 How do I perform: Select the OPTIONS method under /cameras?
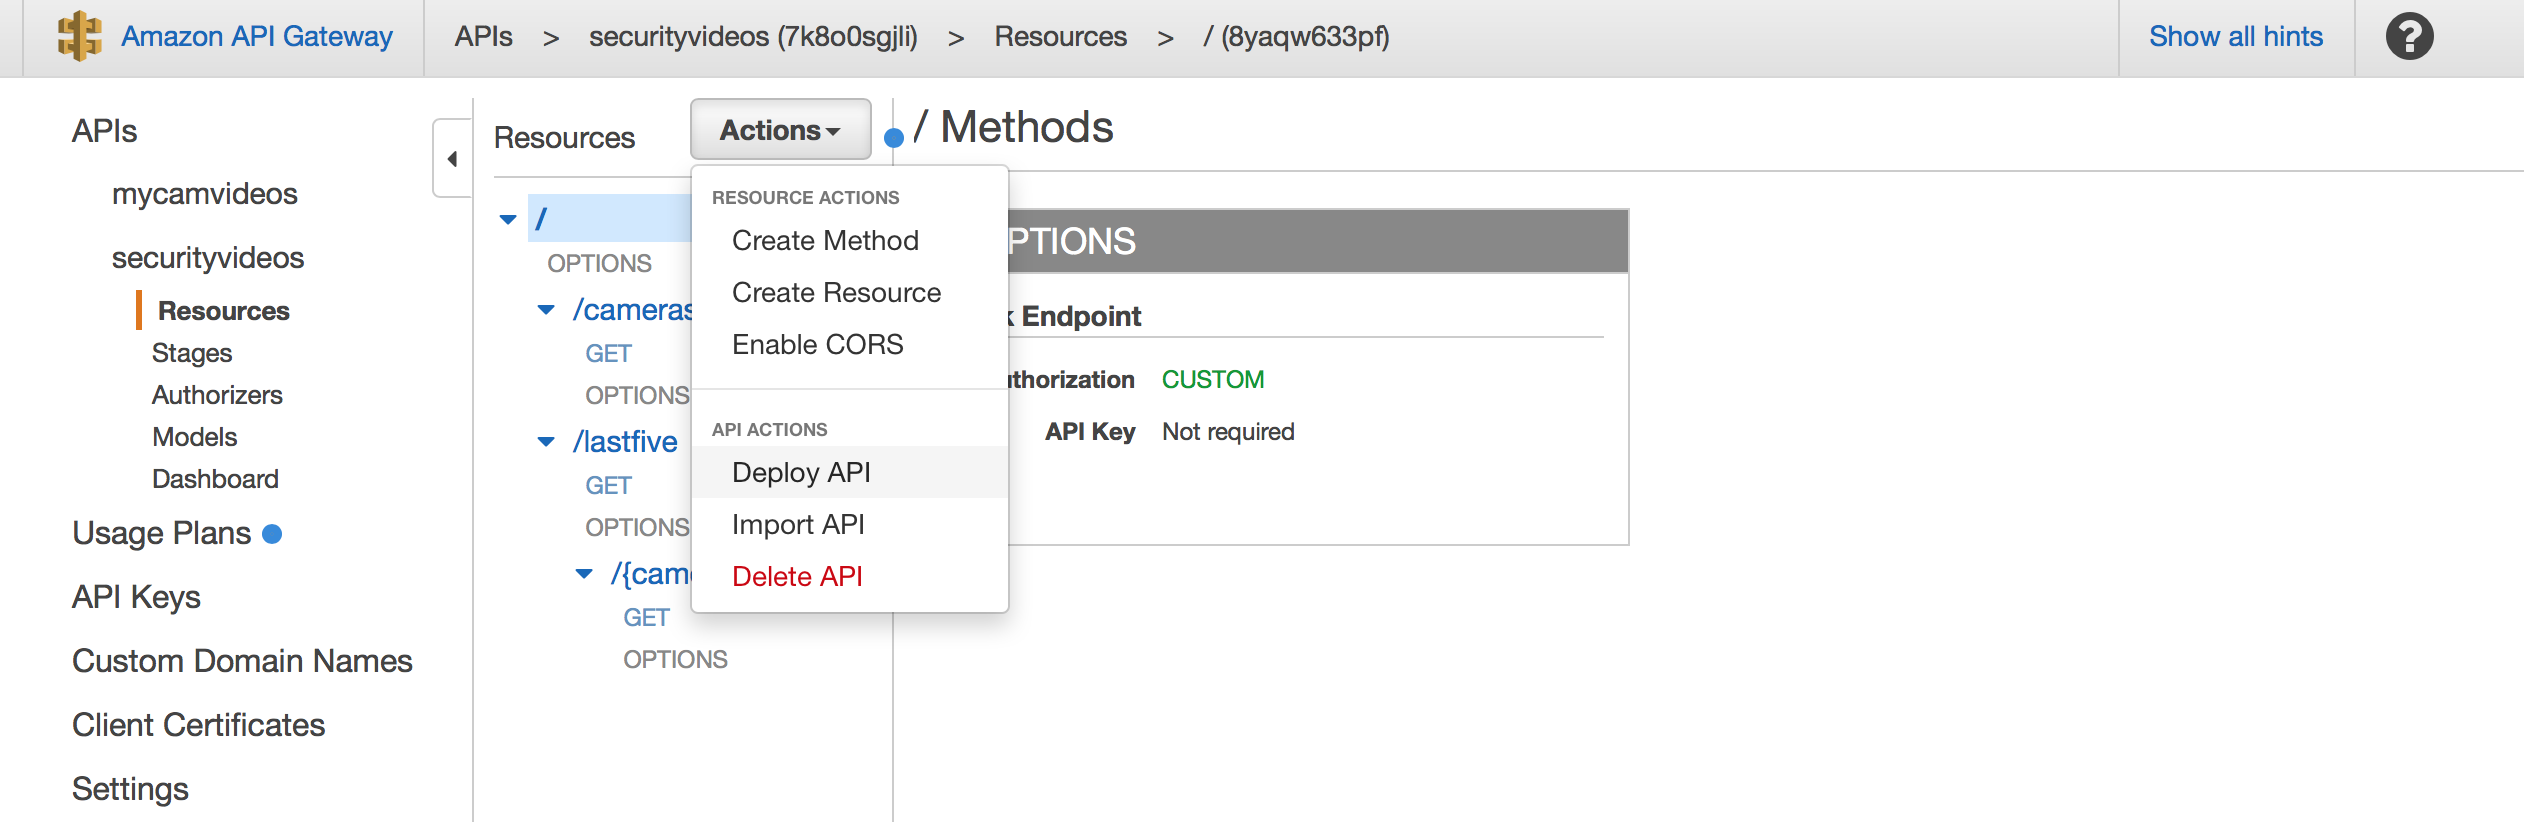[x=637, y=395]
